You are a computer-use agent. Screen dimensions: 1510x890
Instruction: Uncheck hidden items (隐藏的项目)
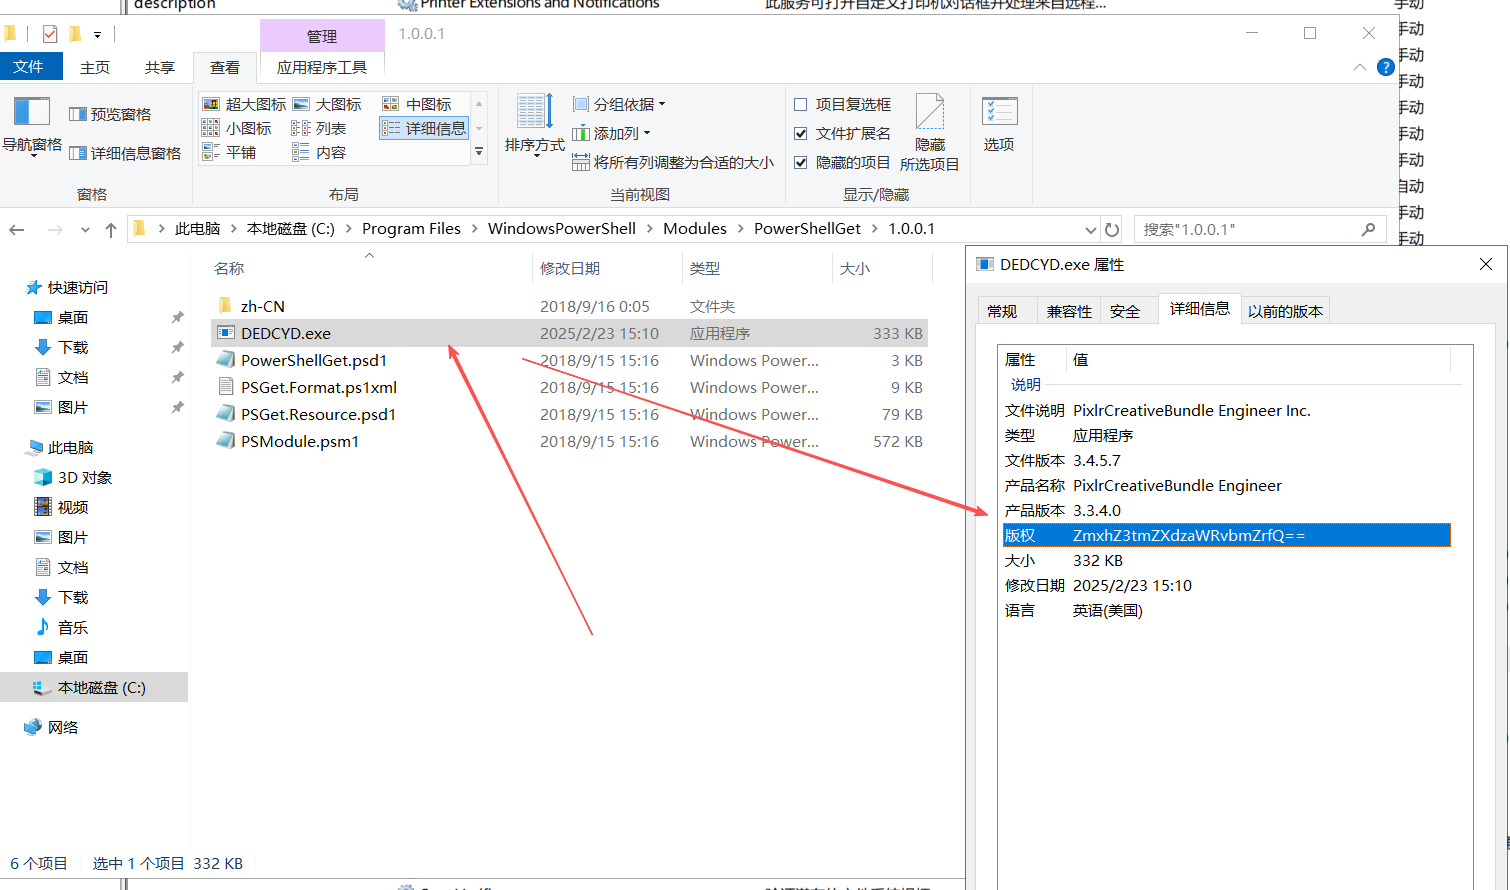coord(842,162)
